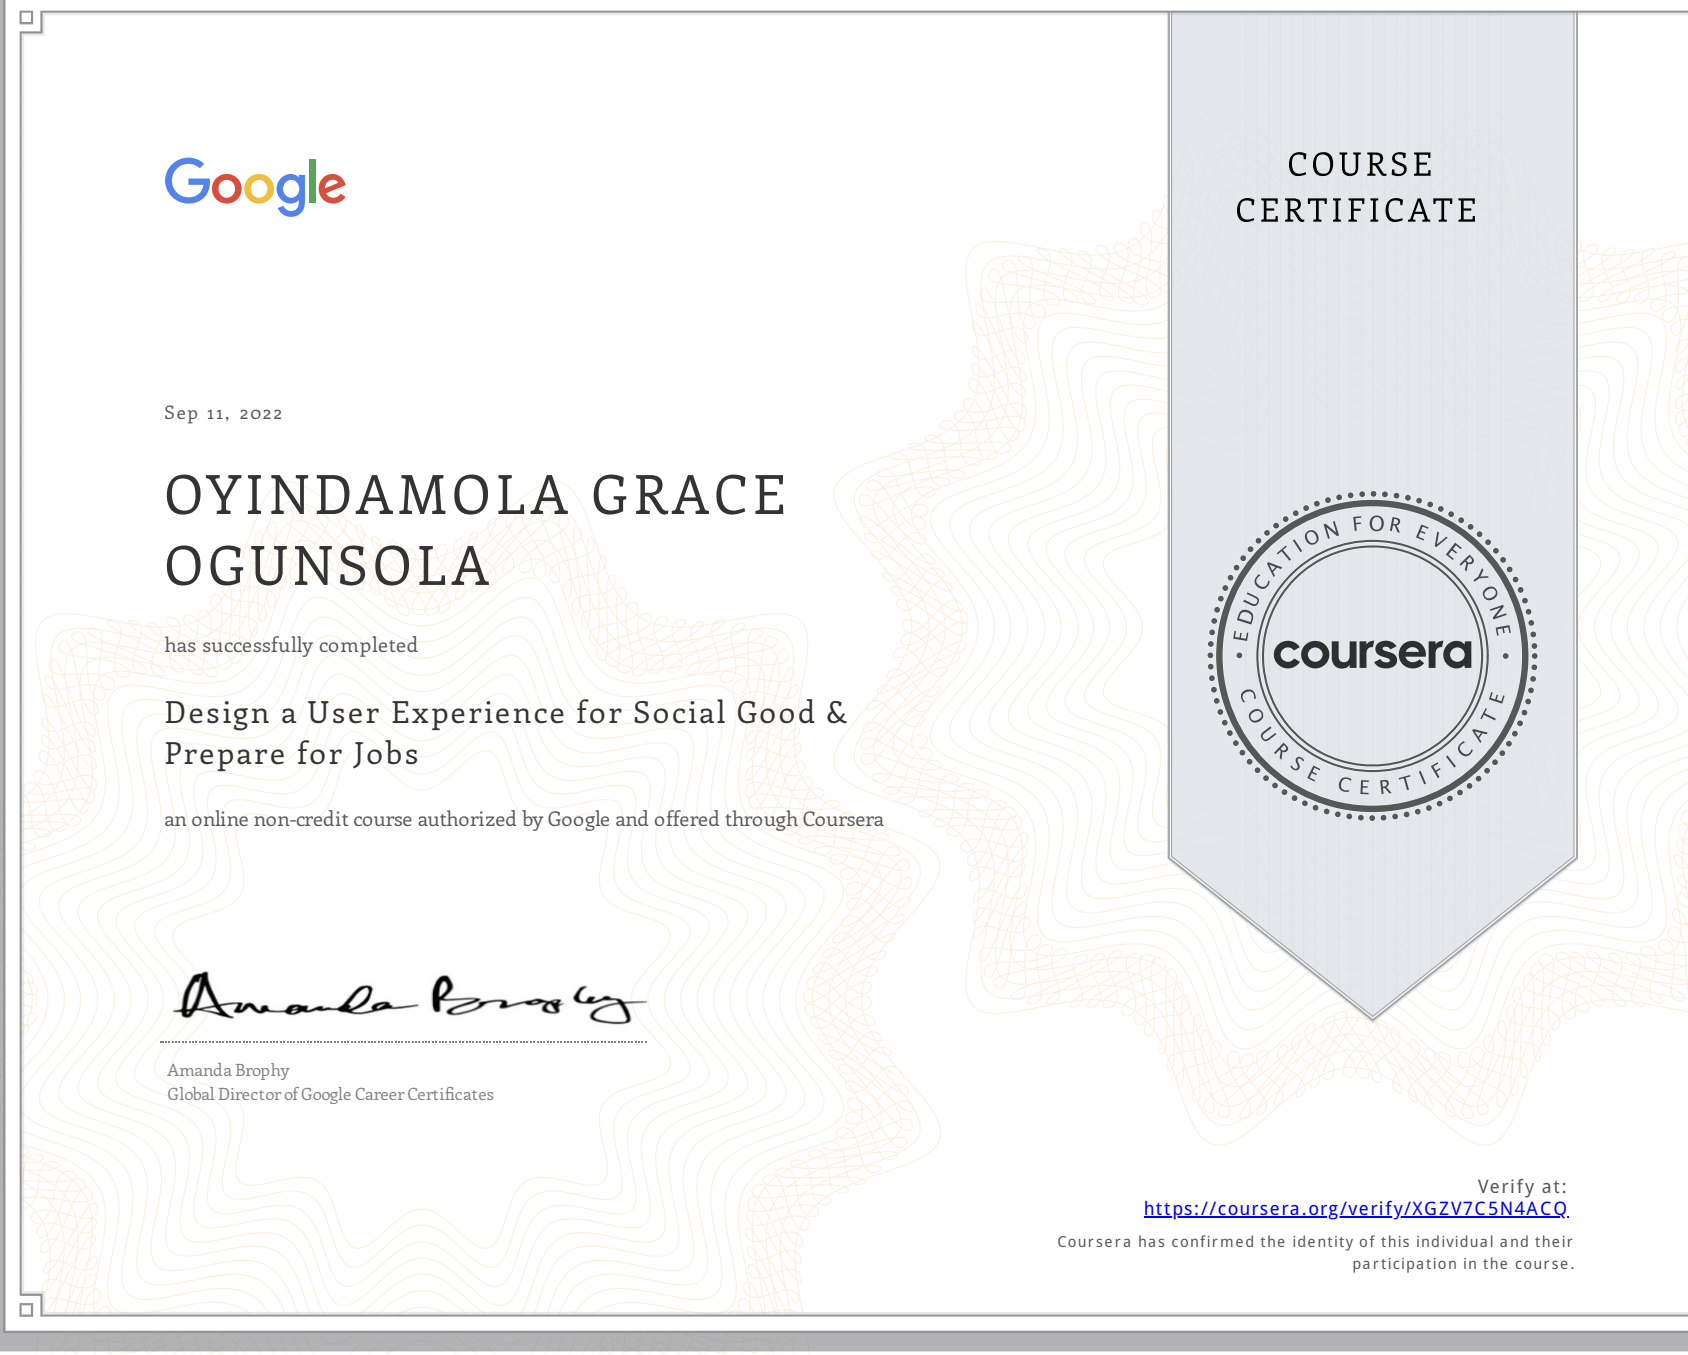Screen dimensions: 1688x1355
Task: Click the Google logo
Action: tap(255, 186)
